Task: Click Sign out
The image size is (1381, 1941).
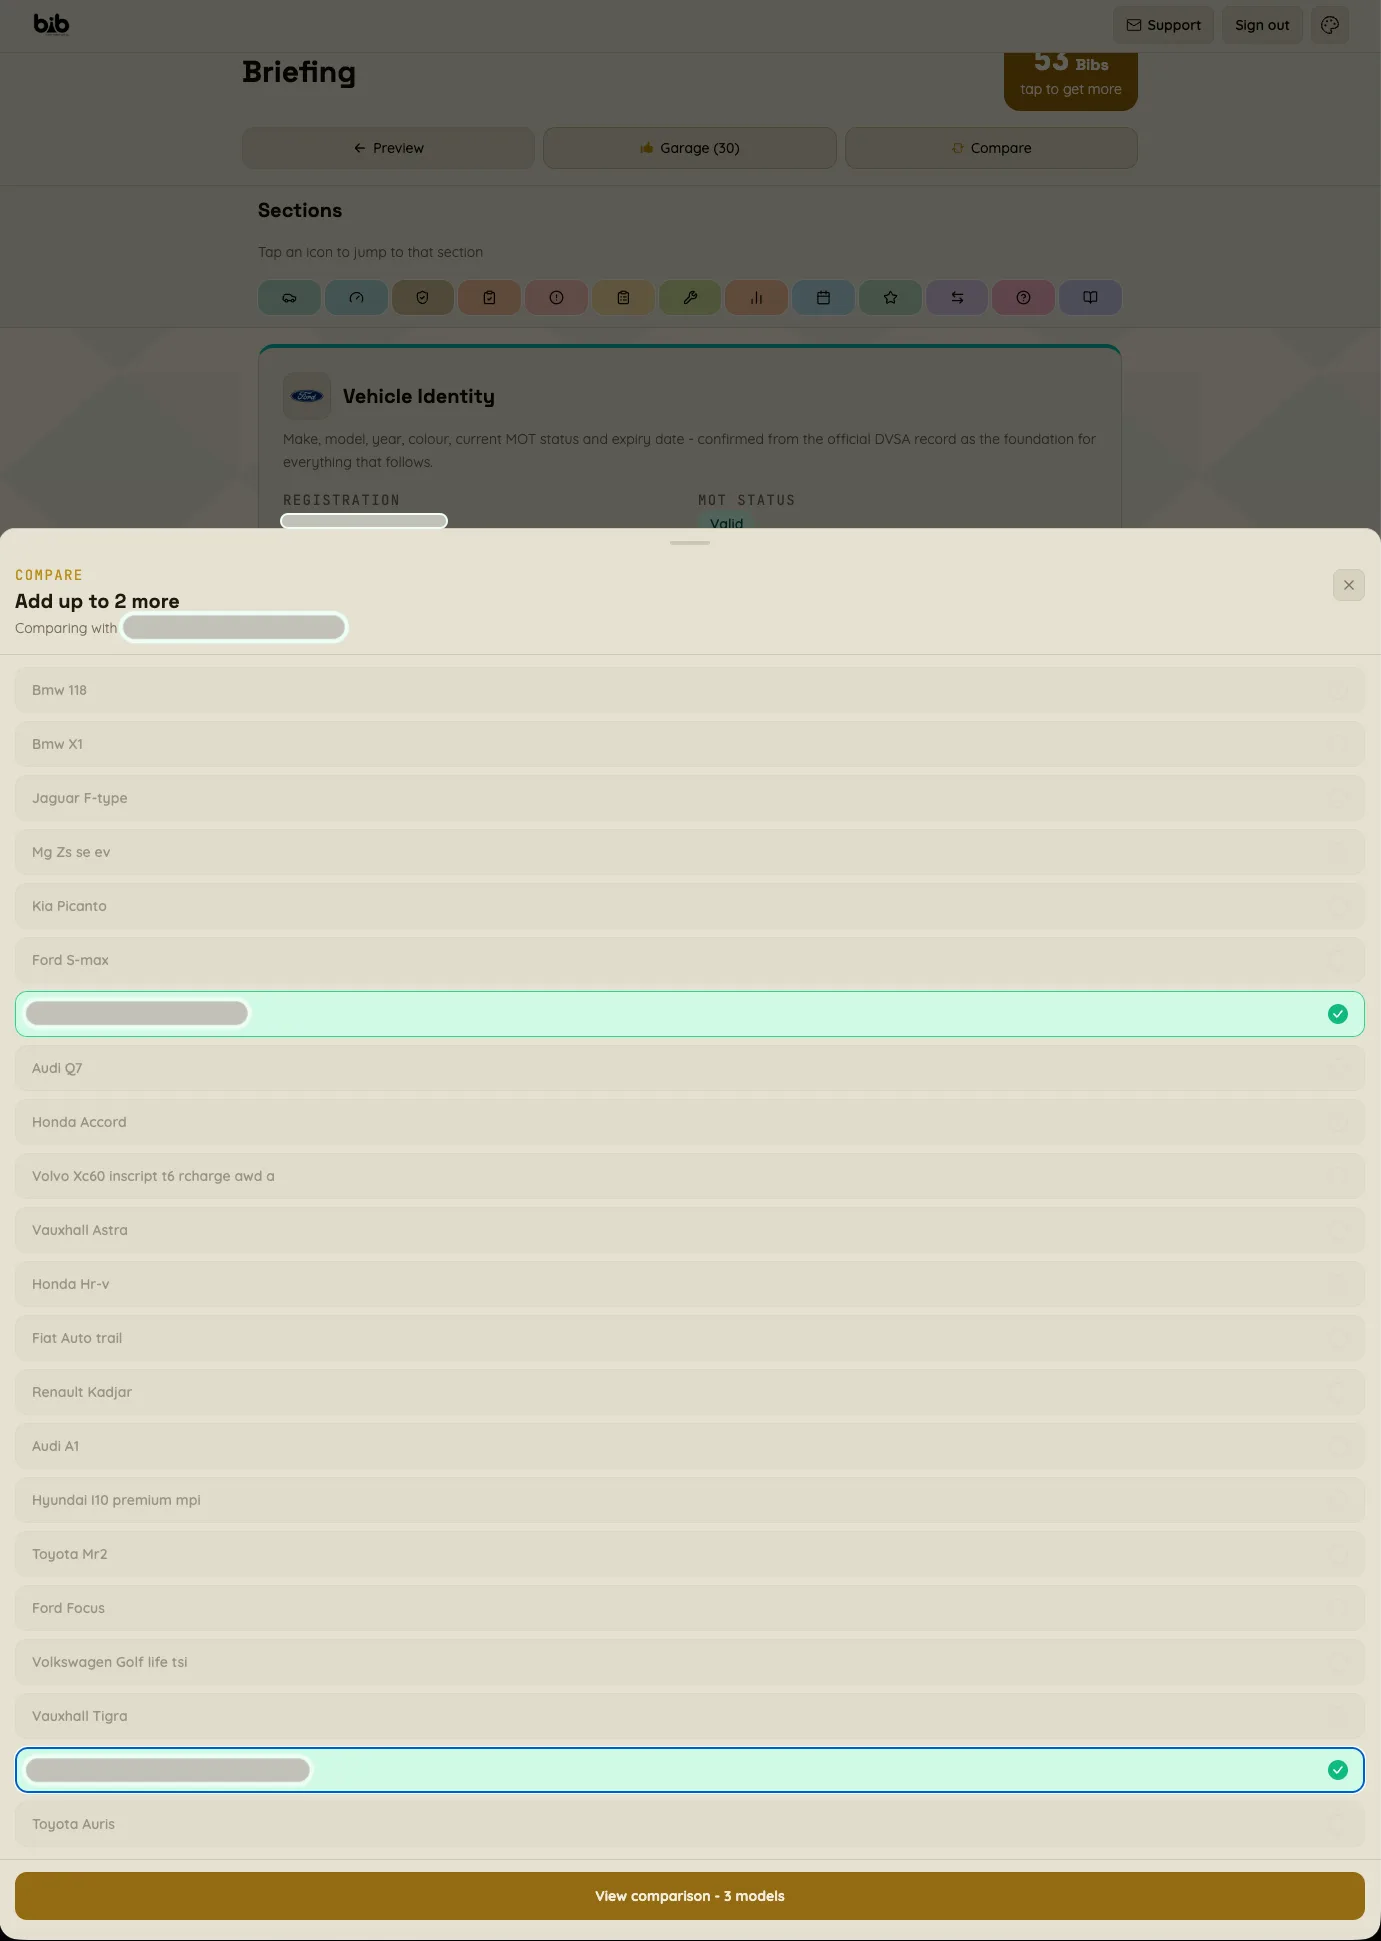Action: 1262,25
